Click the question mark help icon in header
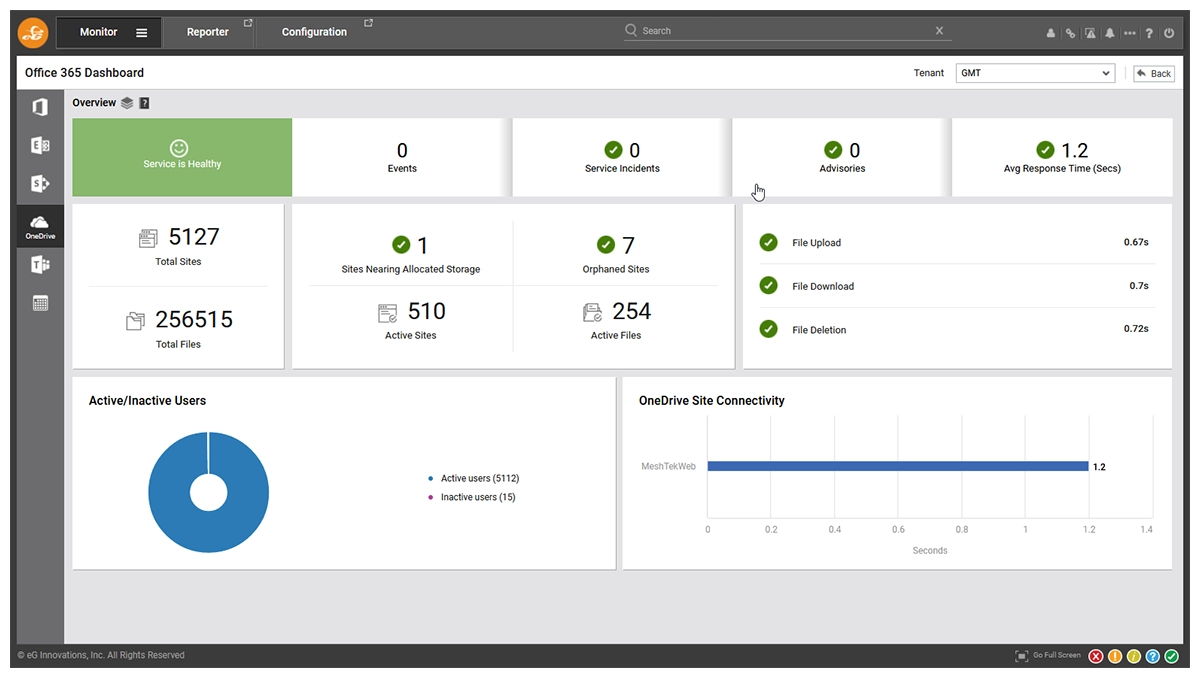The image size is (1200, 678). [1150, 33]
